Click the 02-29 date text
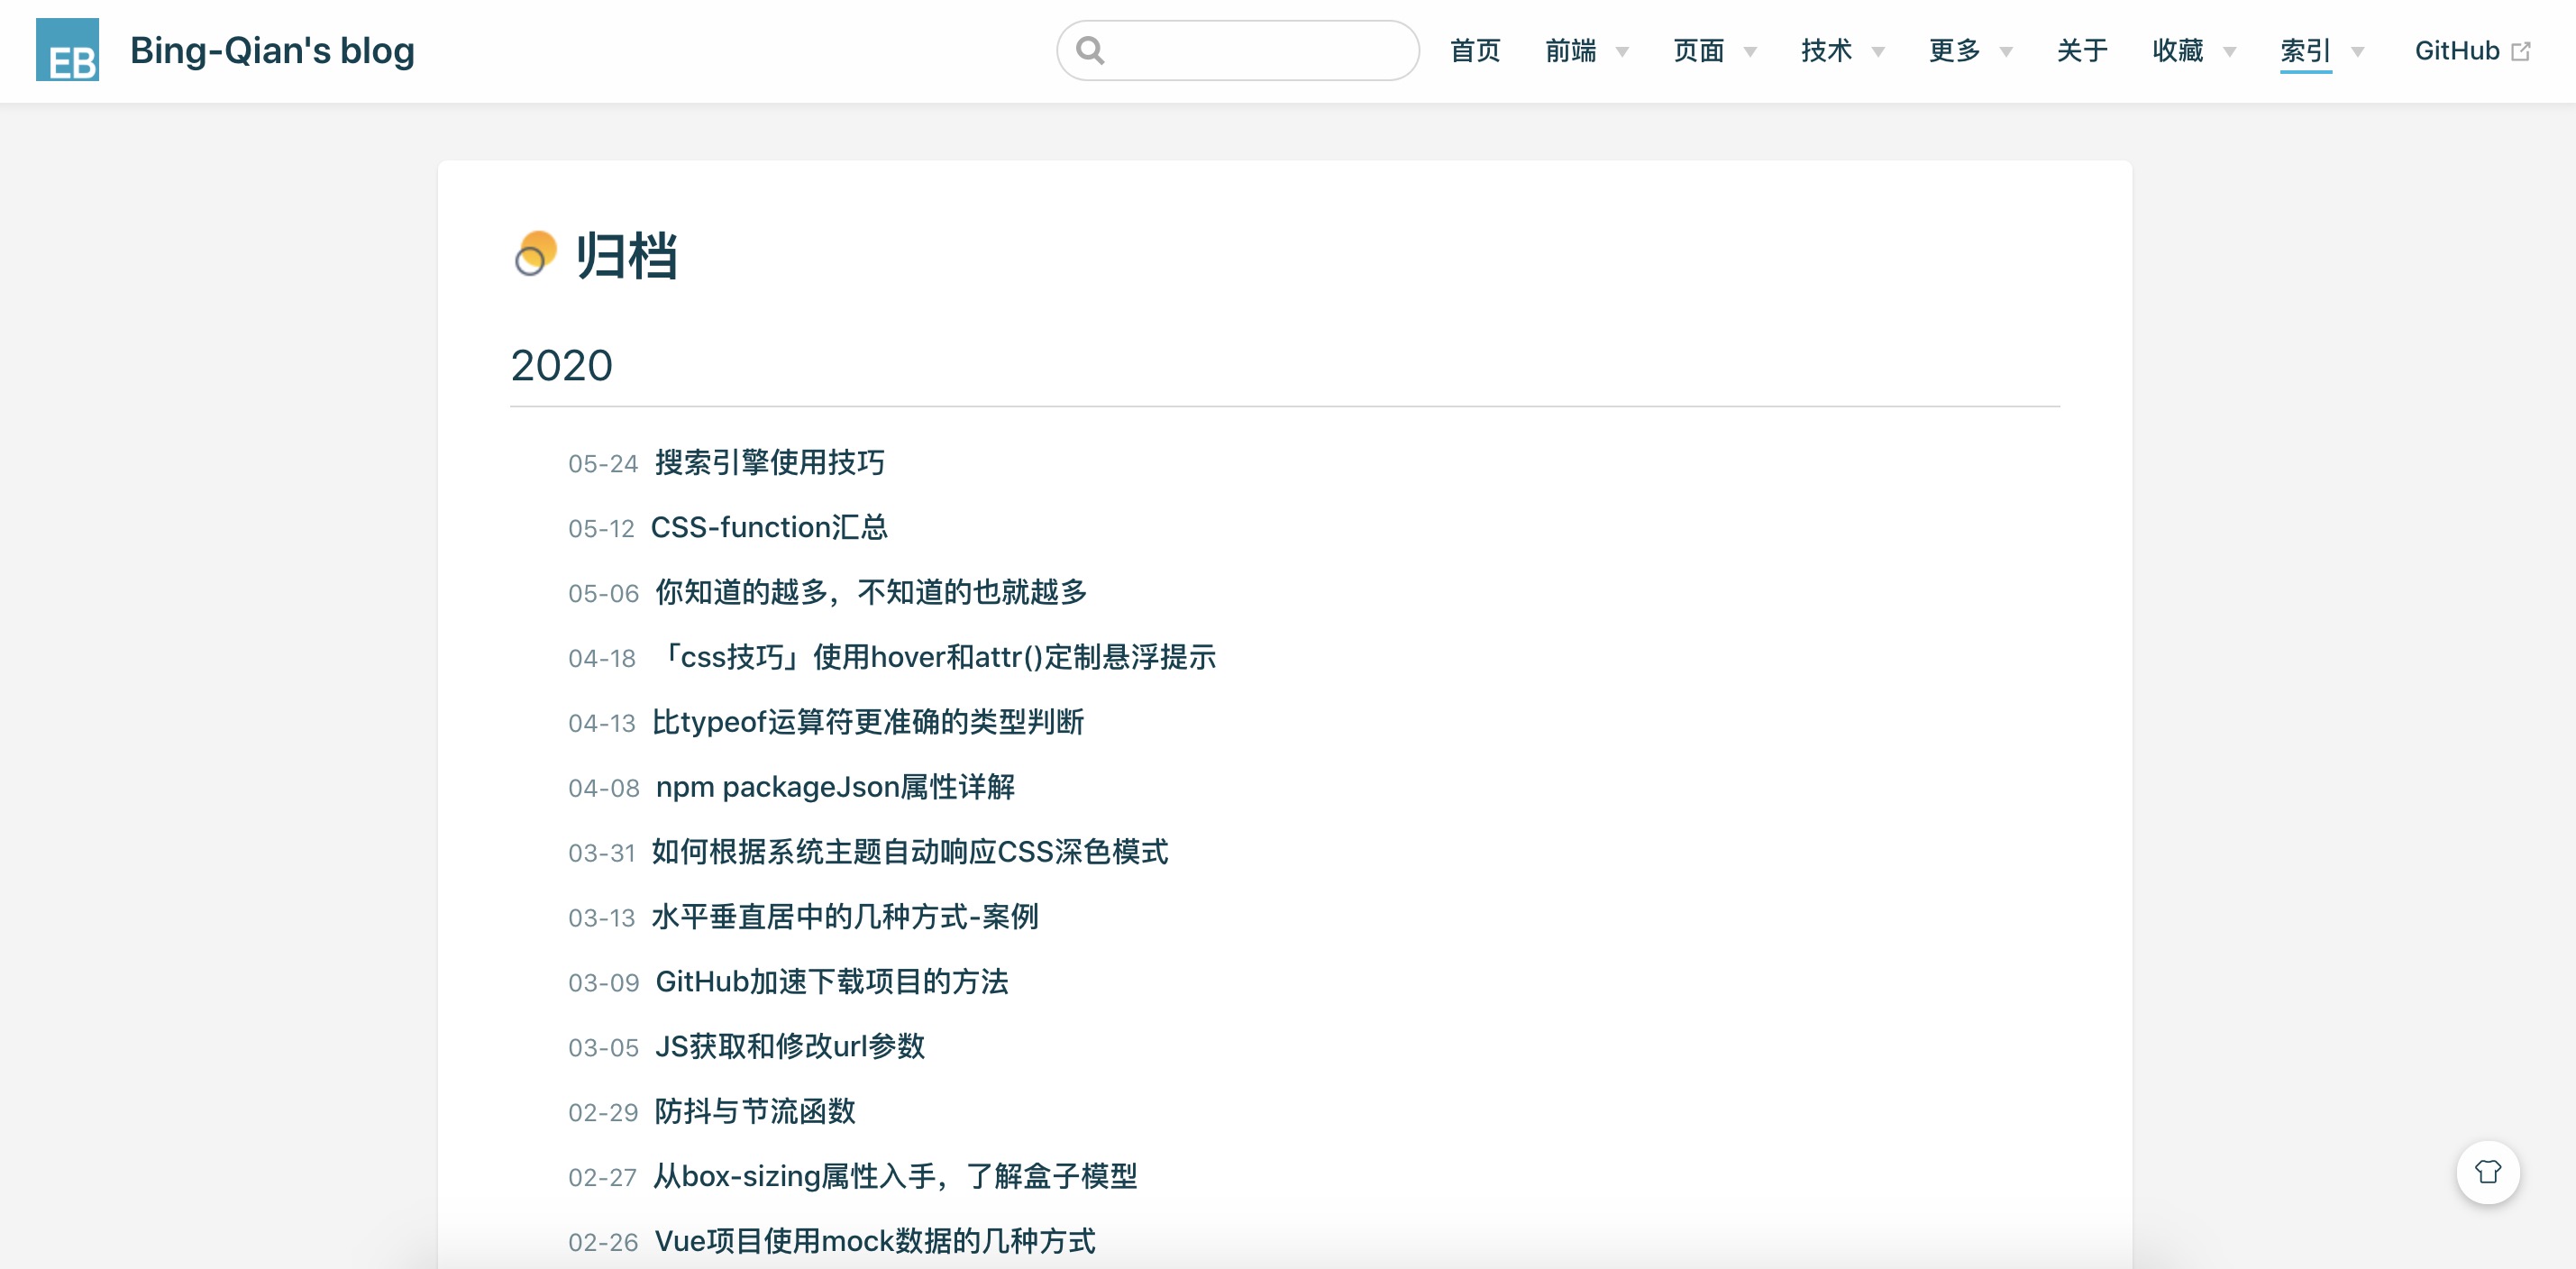This screenshot has width=2576, height=1269. (x=603, y=1114)
